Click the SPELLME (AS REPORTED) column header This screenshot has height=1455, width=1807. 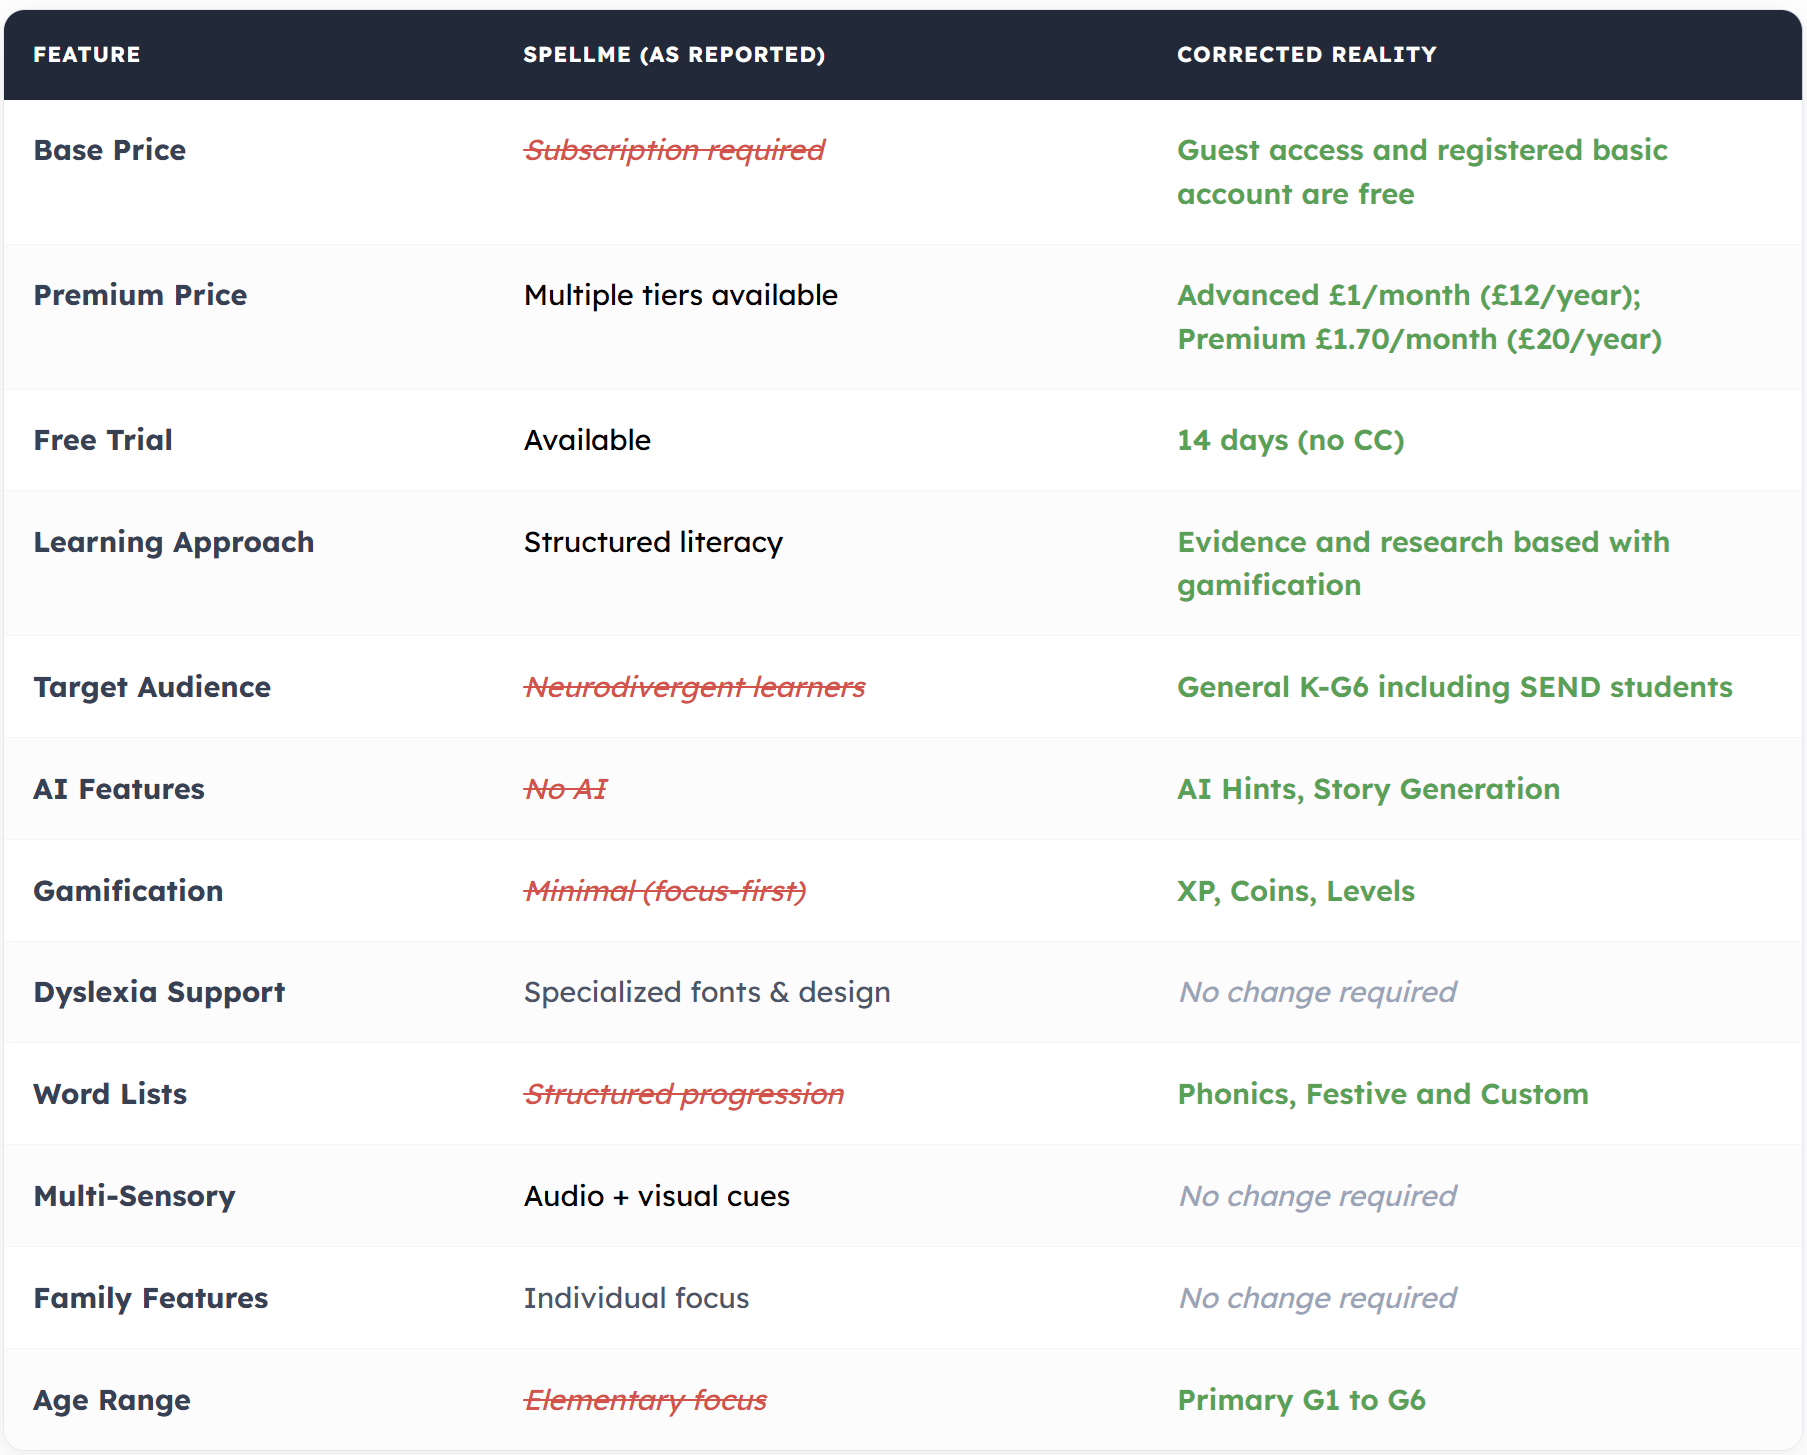pos(674,55)
